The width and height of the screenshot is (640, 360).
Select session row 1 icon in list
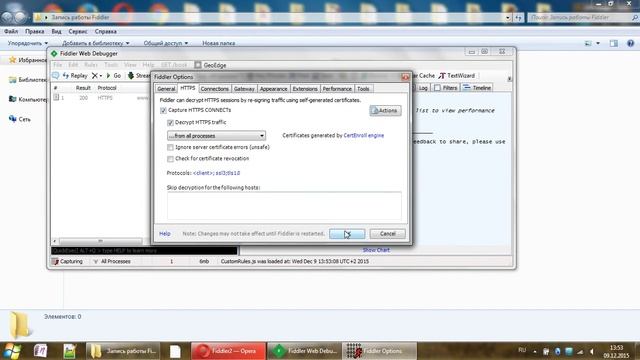pos(56,98)
